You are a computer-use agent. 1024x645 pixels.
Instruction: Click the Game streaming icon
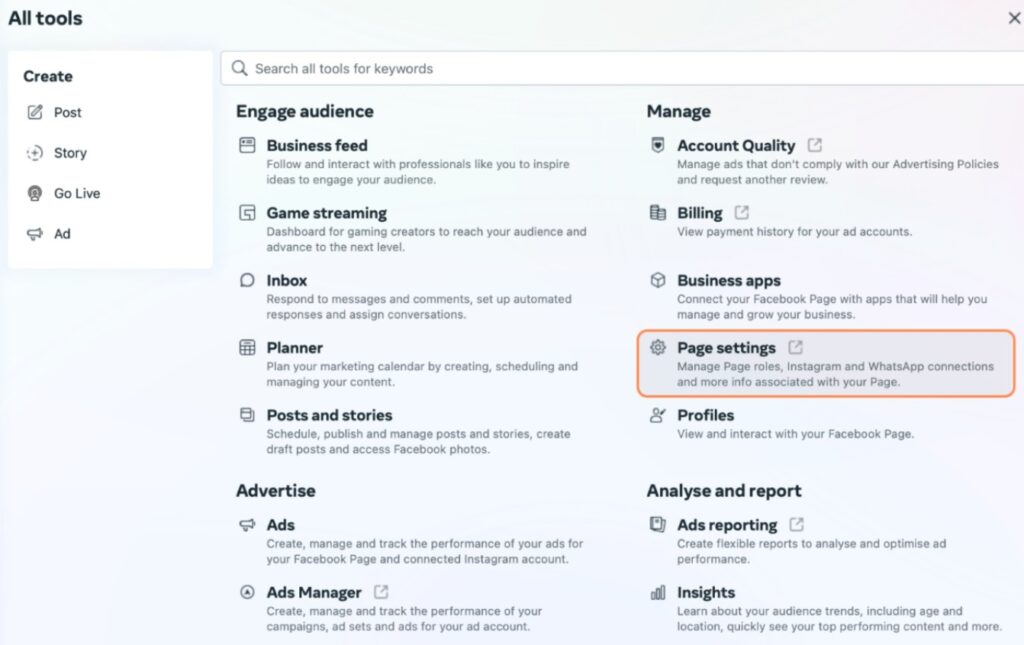tap(247, 213)
